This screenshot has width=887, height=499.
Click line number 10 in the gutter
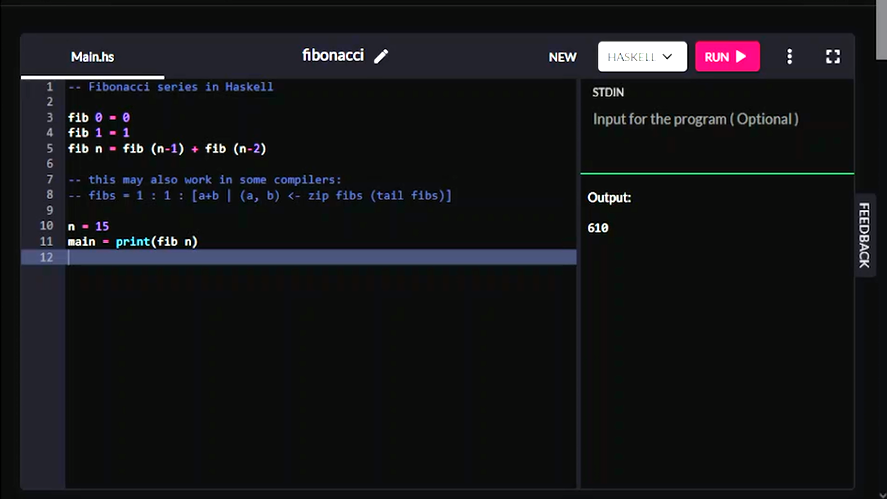(46, 226)
